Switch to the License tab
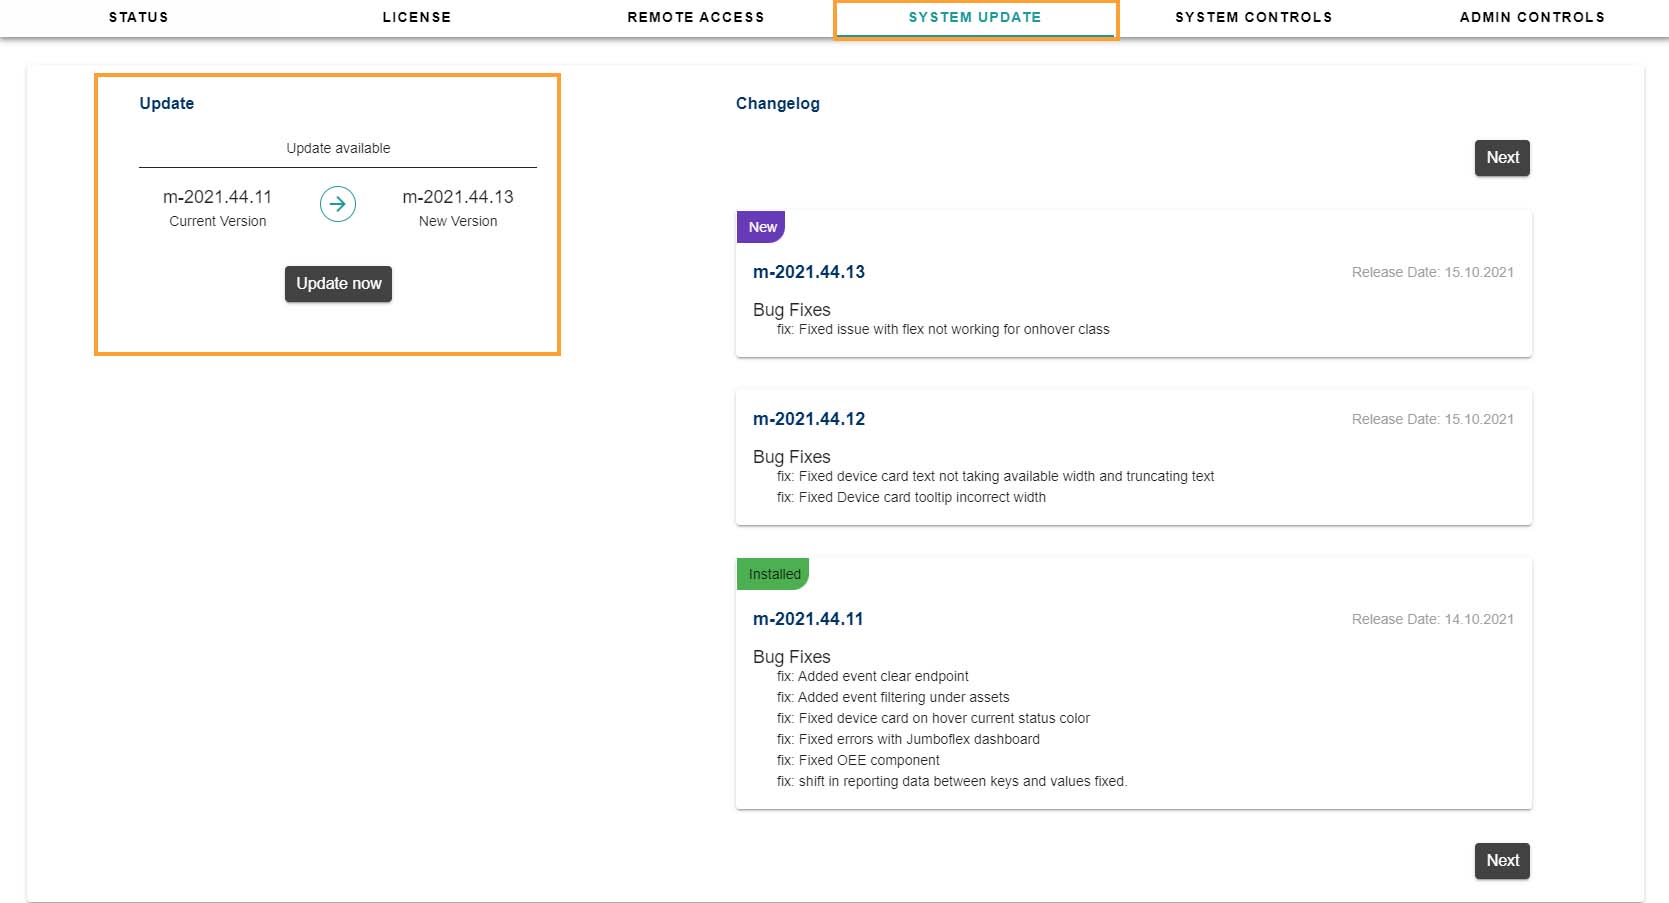 point(417,17)
